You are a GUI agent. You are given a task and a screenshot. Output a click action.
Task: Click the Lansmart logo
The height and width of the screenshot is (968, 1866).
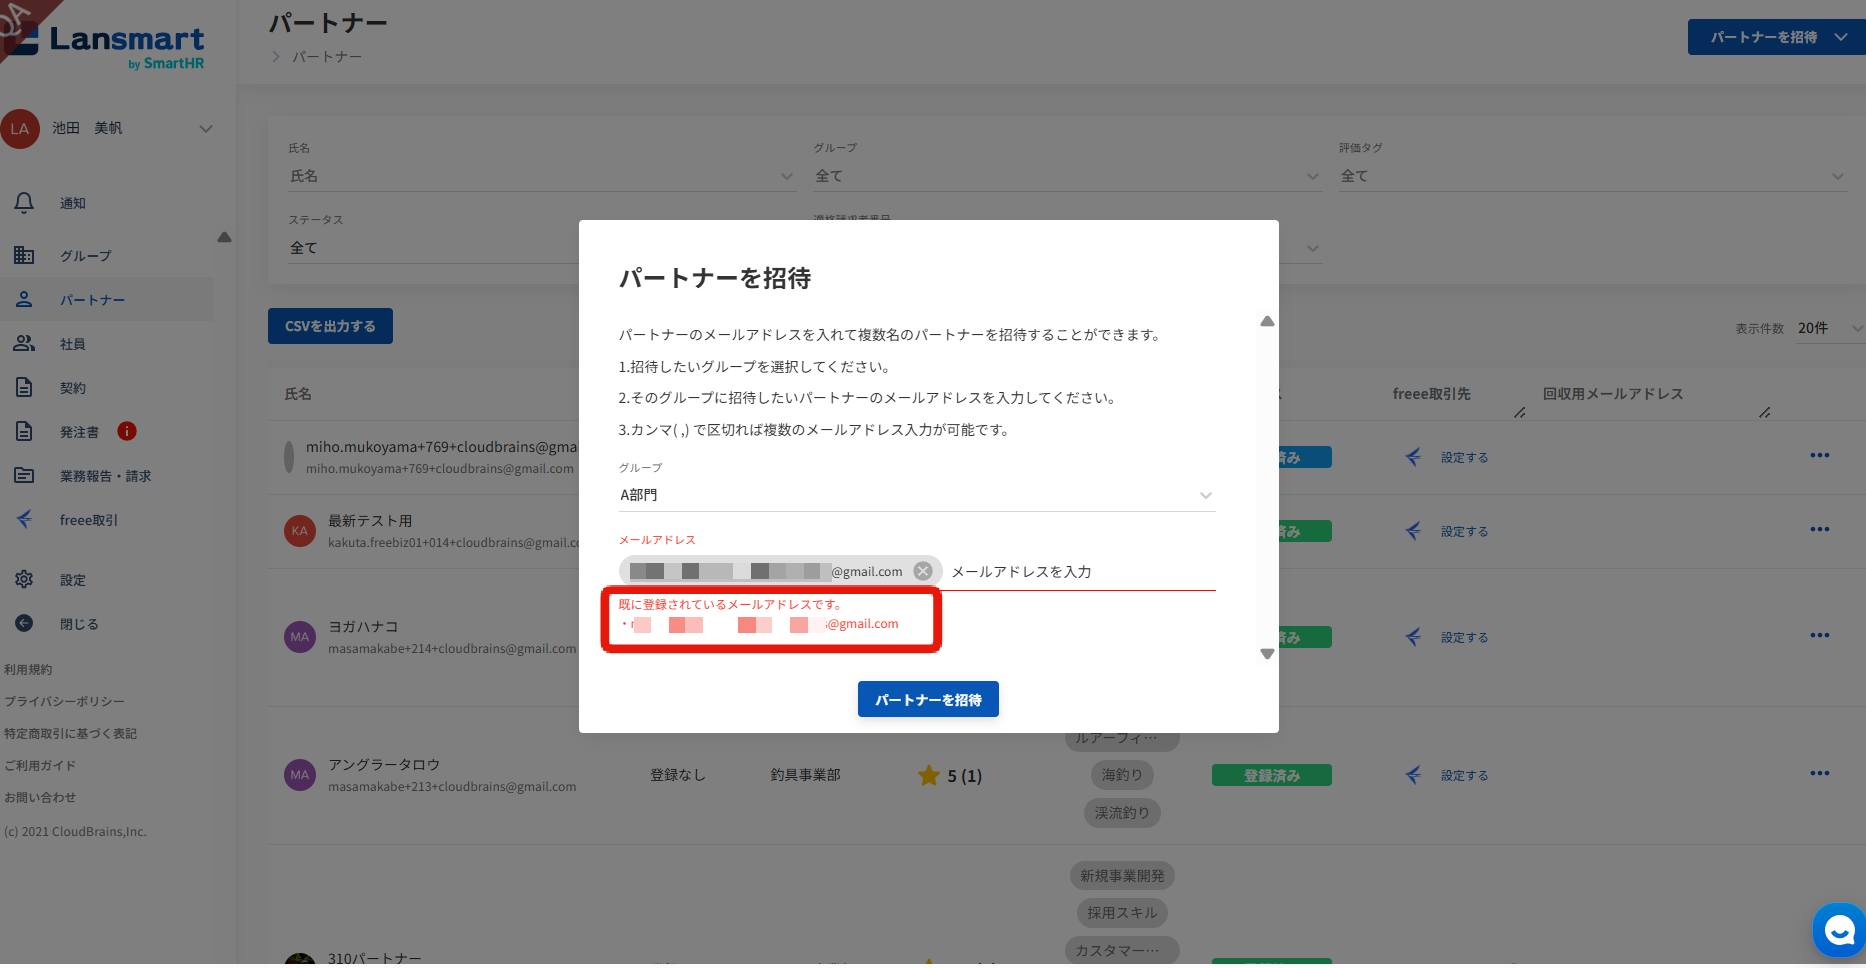(x=105, y=46)
